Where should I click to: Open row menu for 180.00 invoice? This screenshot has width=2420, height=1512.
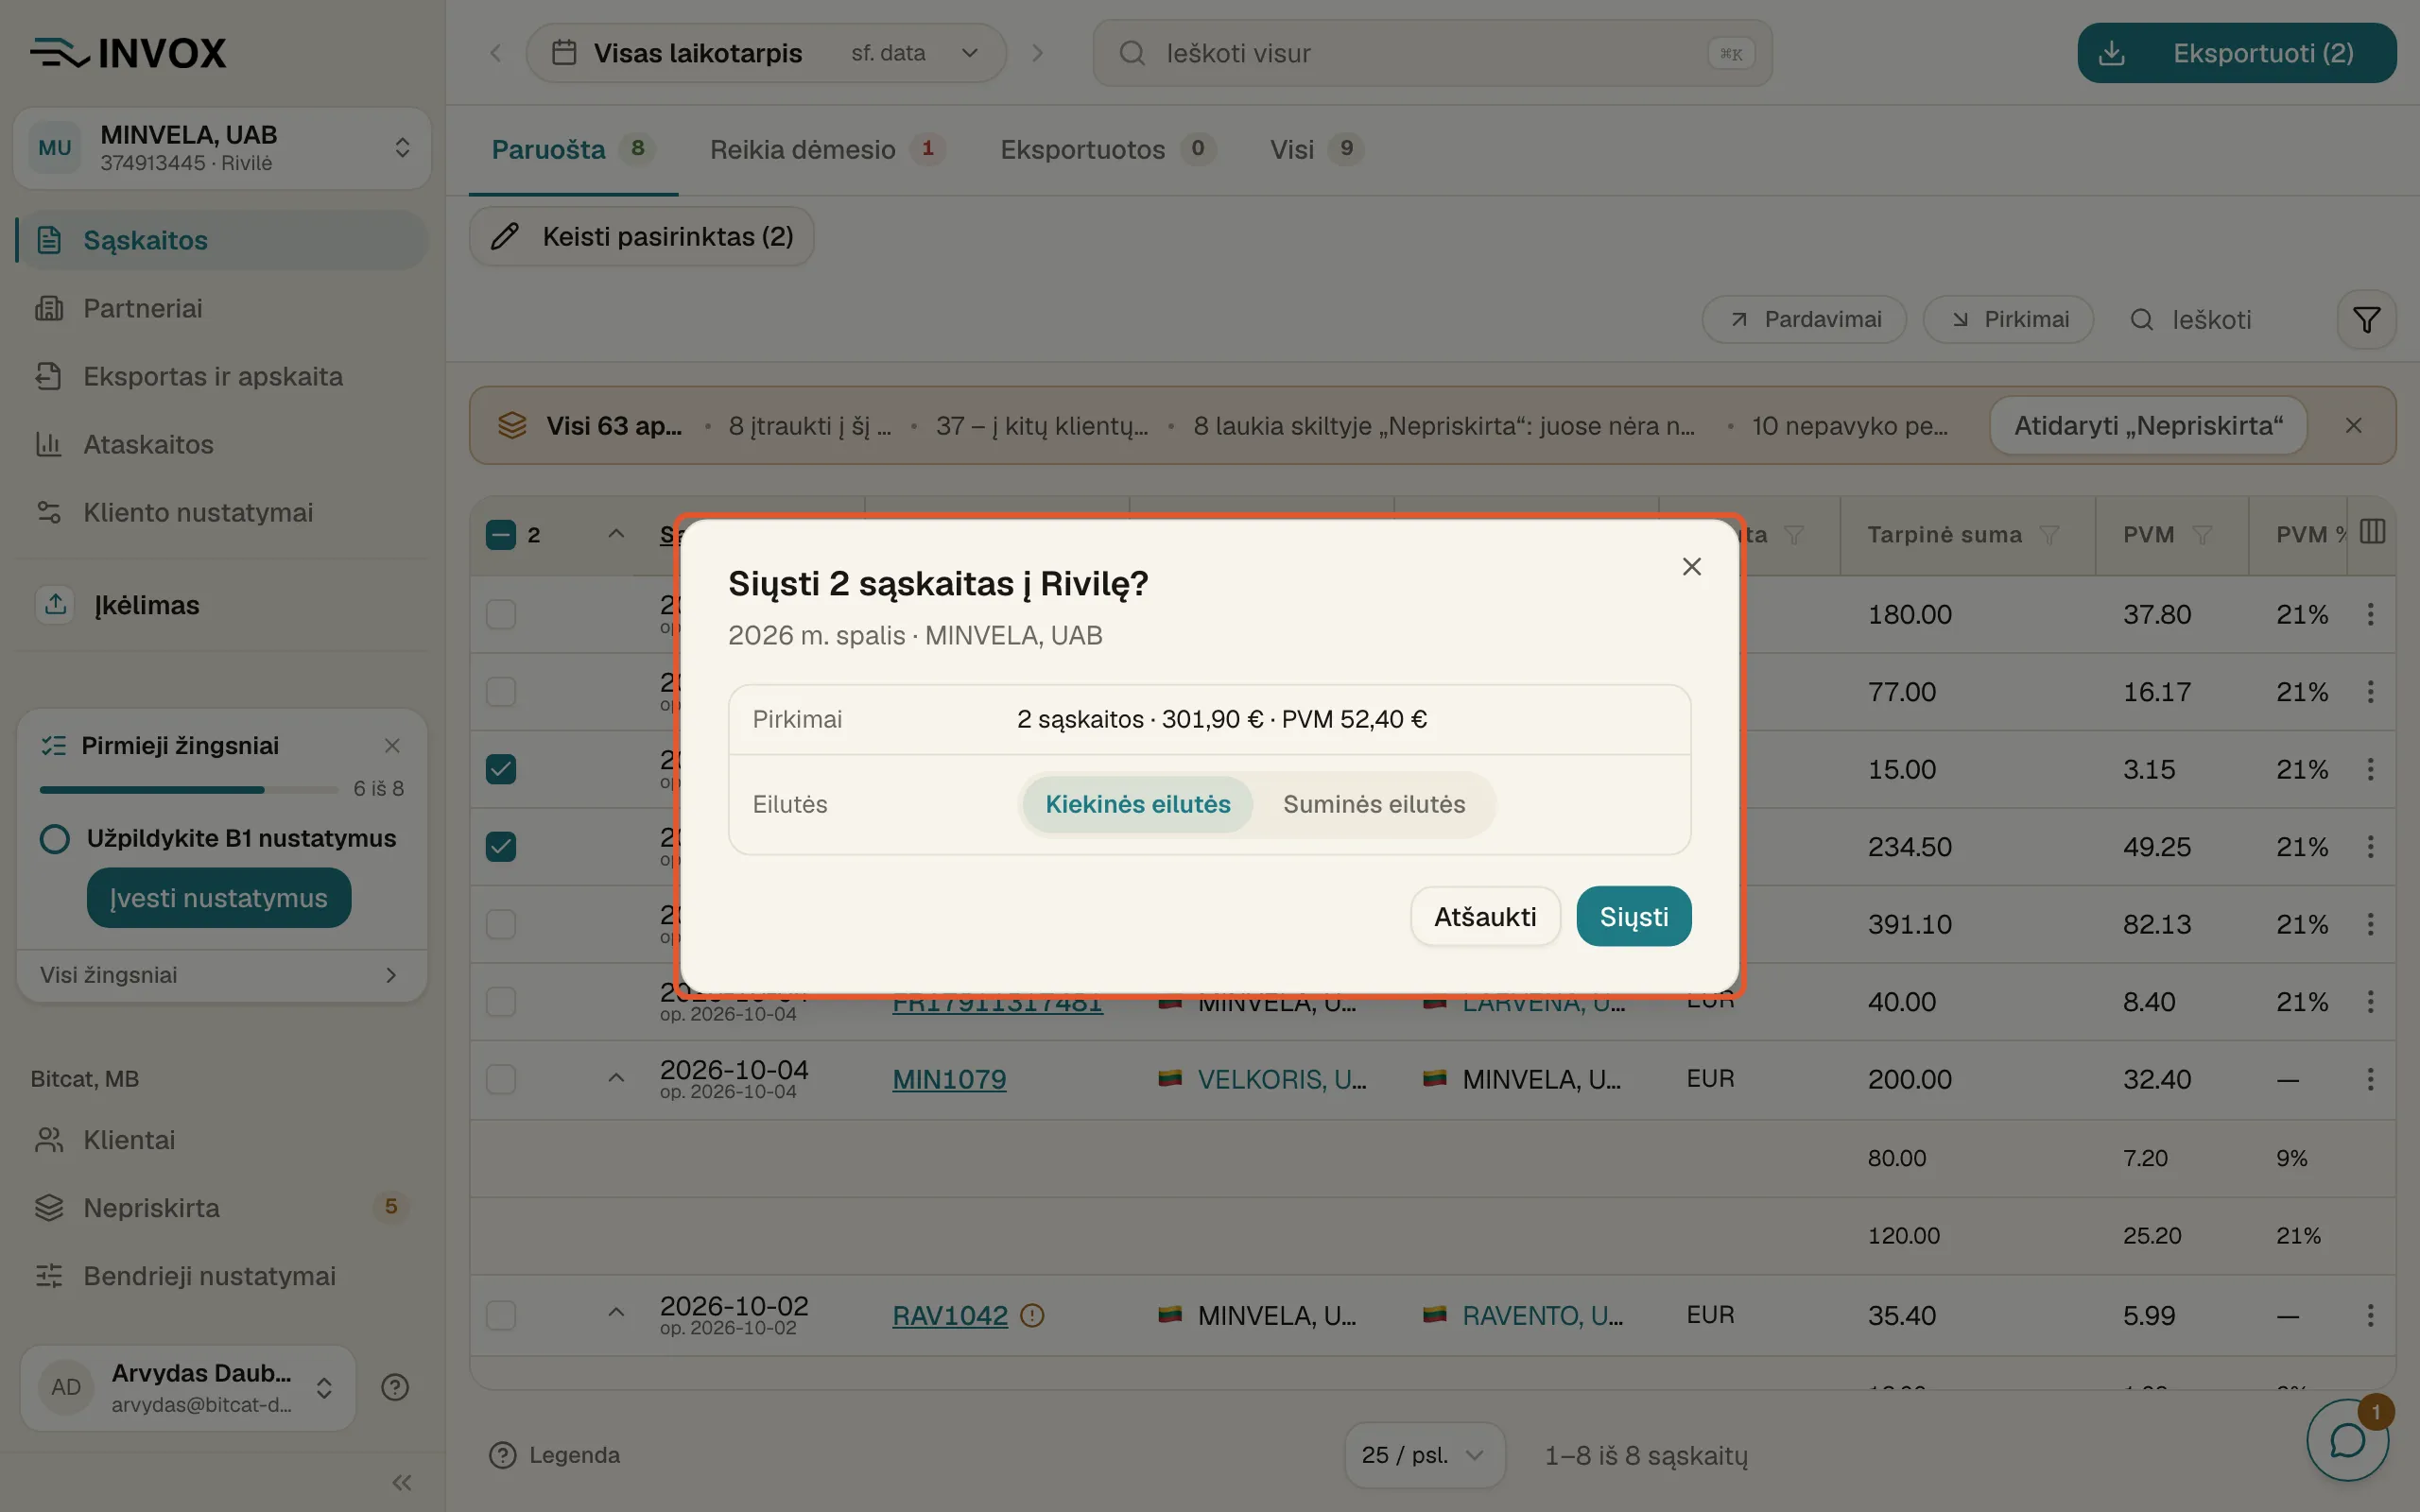[x=2370, y=614]
